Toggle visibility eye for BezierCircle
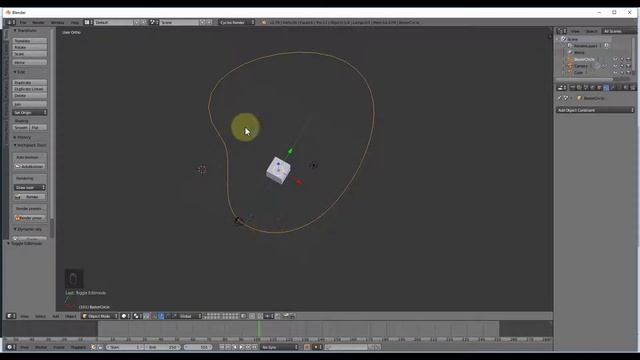This screenshot has height=360, width=640. click(615, 59)
